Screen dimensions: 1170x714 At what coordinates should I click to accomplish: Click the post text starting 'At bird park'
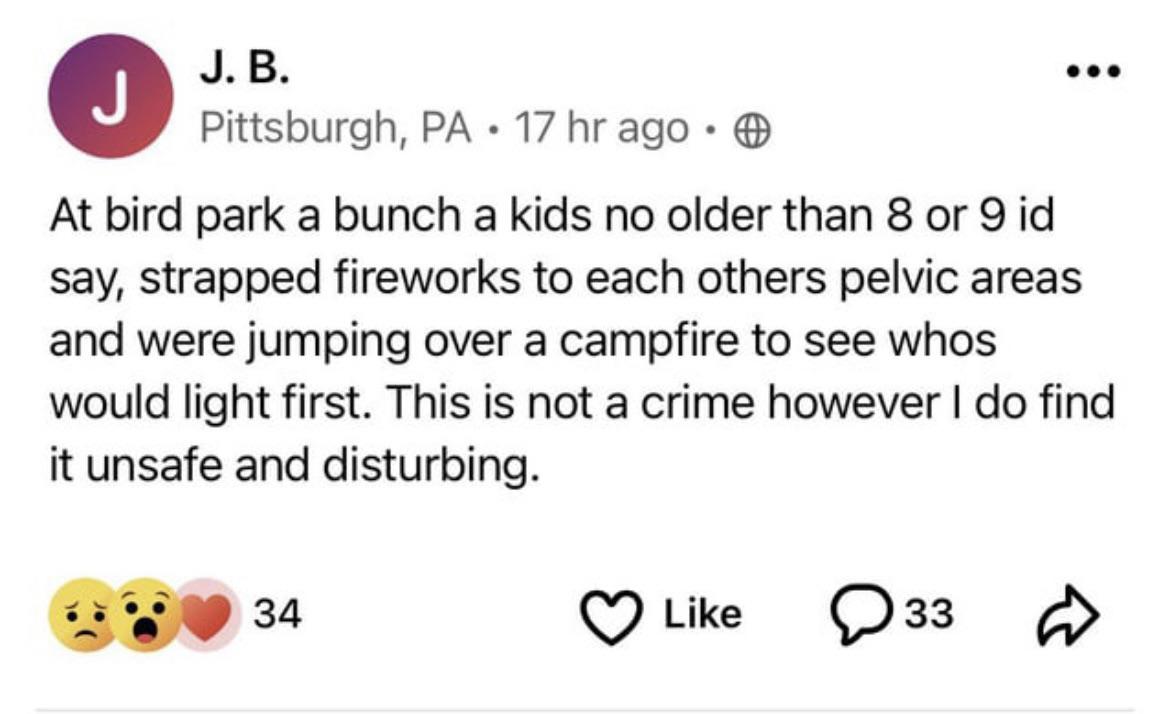(550, 217)
